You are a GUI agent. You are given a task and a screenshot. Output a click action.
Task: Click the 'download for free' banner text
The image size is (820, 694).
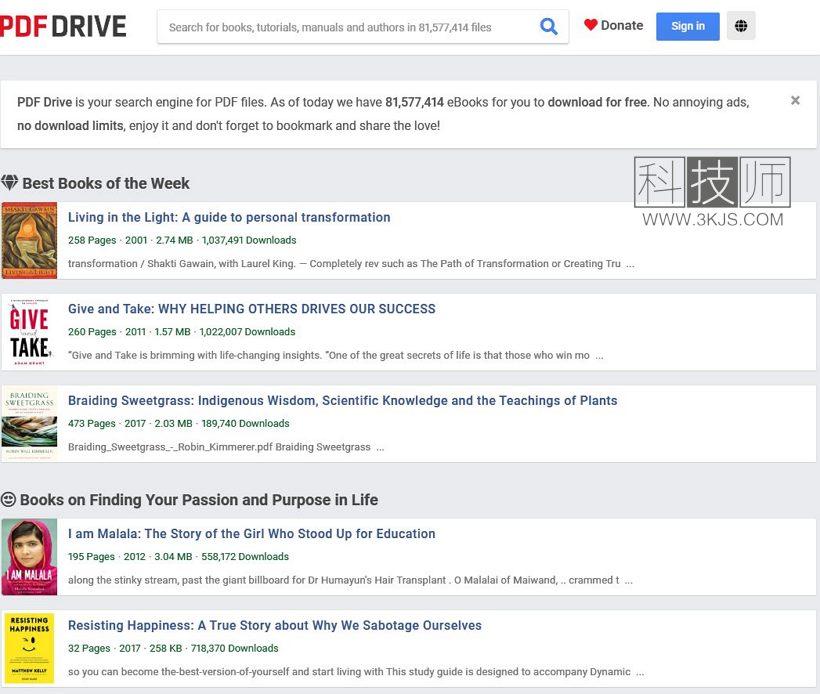click(598, 102)
